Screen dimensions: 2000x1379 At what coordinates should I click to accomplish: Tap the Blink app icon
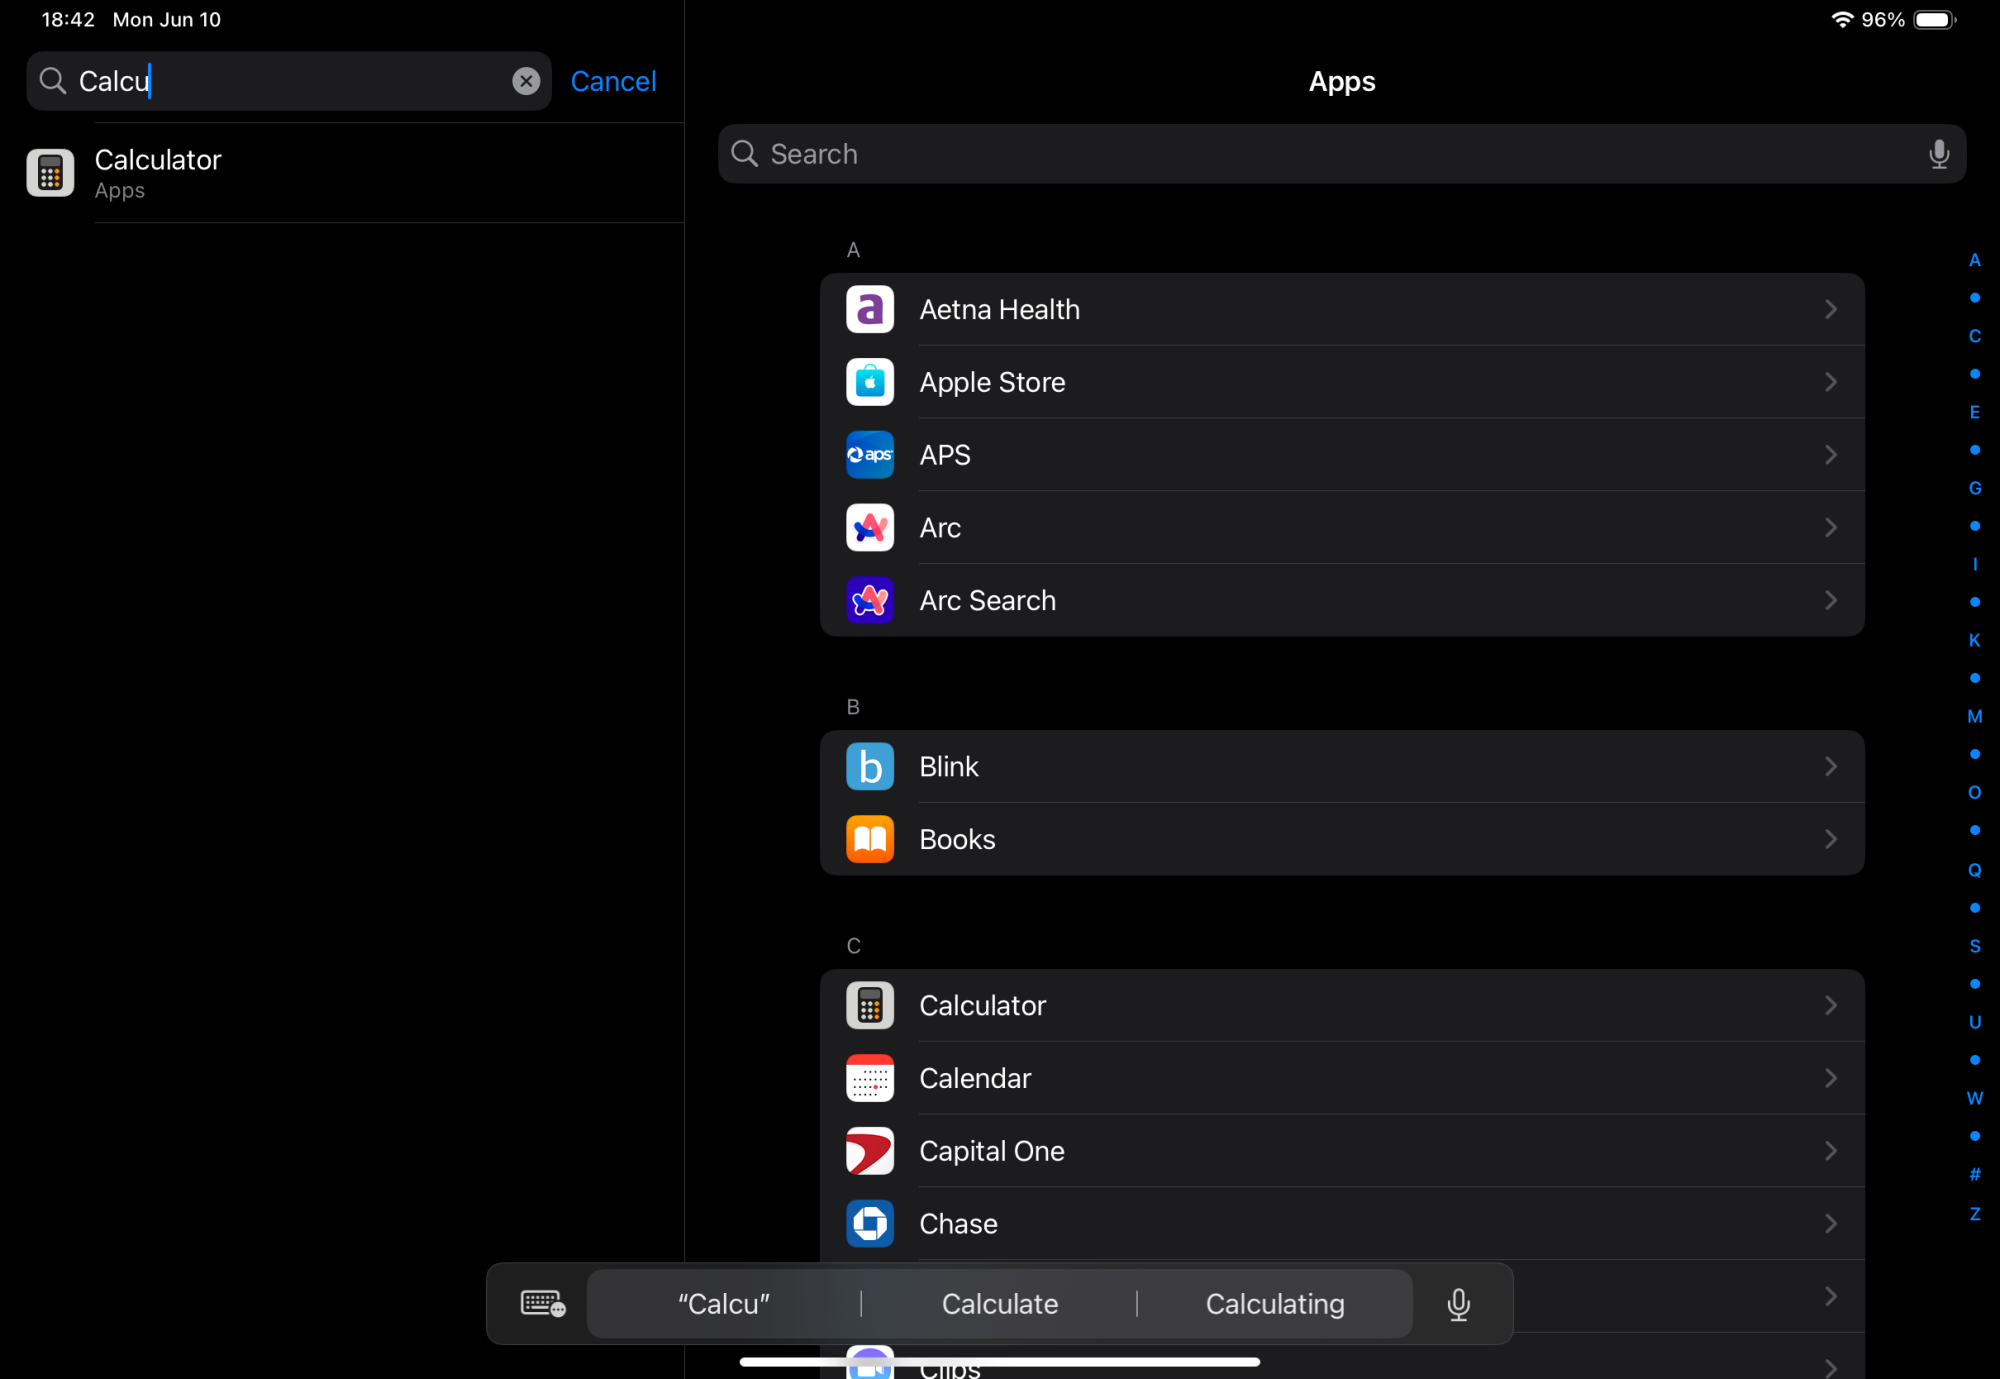pos(869,766)
